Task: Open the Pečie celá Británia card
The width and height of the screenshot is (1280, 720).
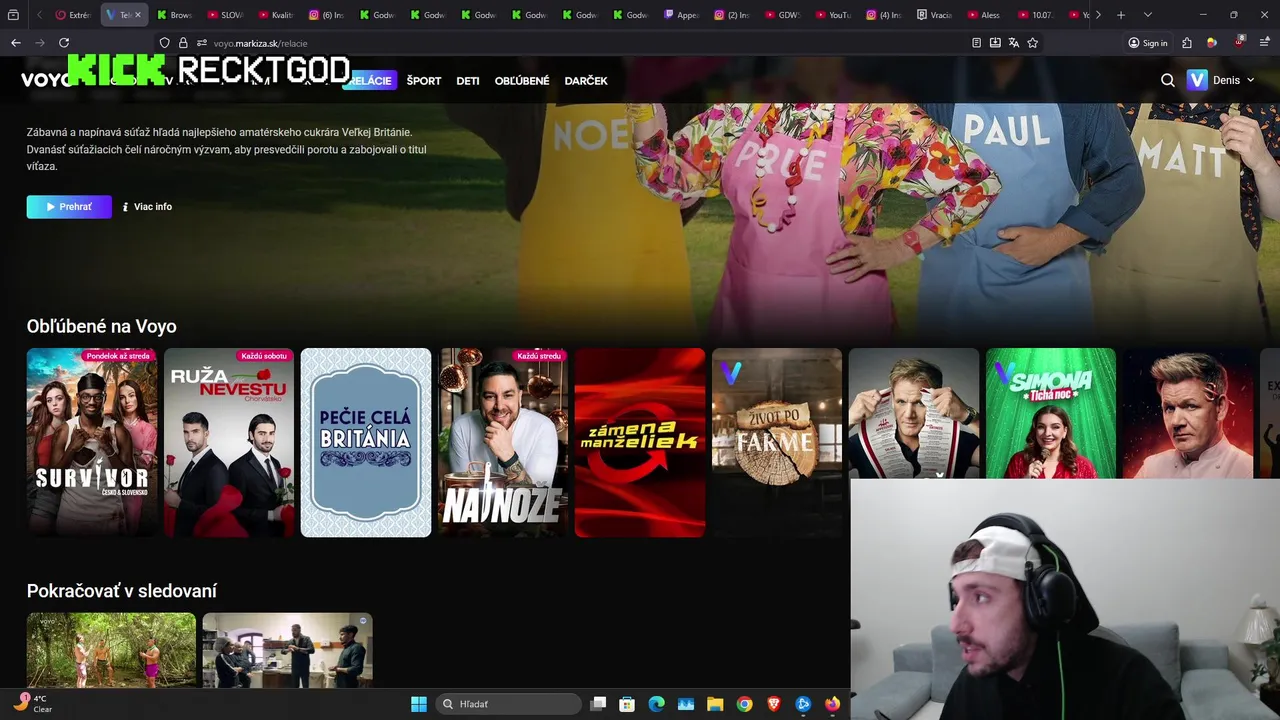Action: pyautogui.click(x=366, y=442)
